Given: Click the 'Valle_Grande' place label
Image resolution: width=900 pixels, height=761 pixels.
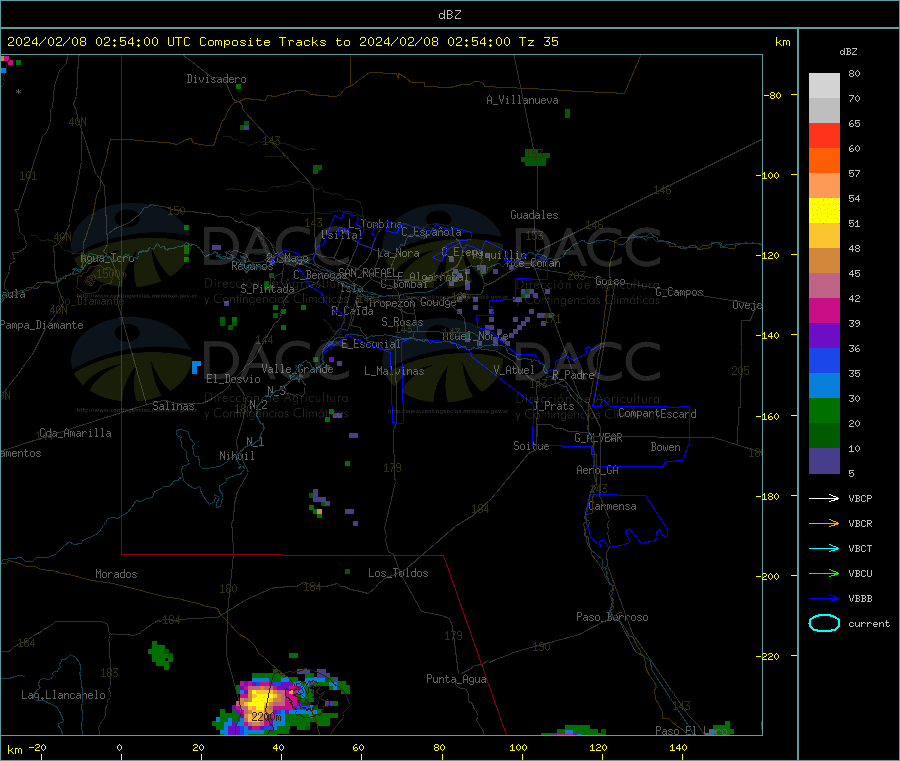Looking at the screenshot, I should tap(297, 369).
